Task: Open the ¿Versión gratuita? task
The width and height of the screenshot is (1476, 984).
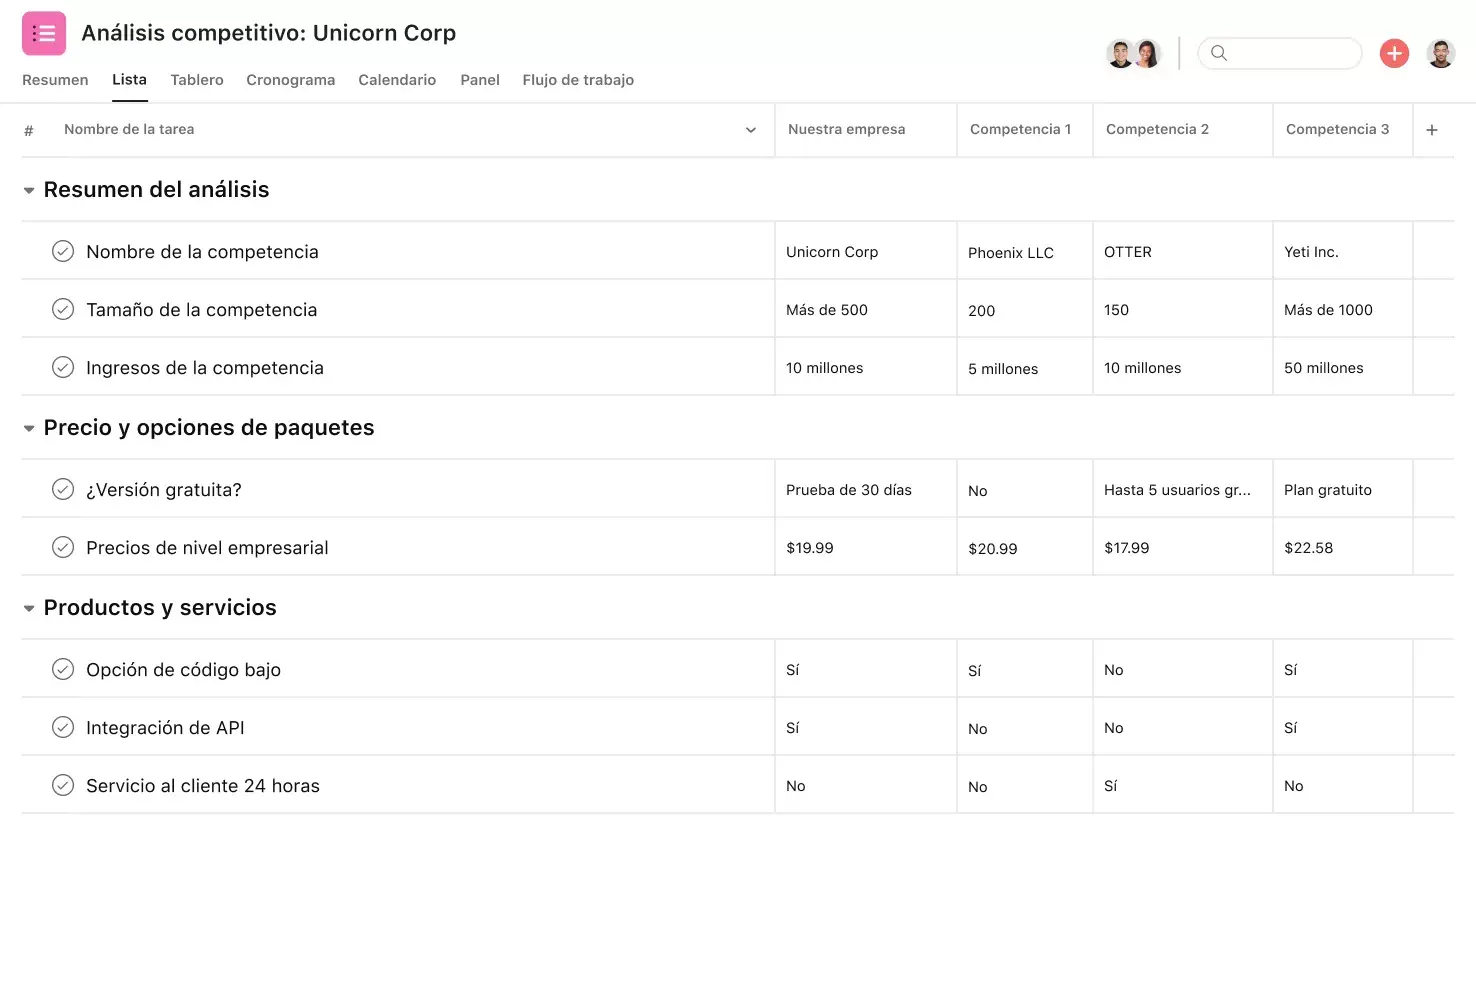Action: pos(164,490)
